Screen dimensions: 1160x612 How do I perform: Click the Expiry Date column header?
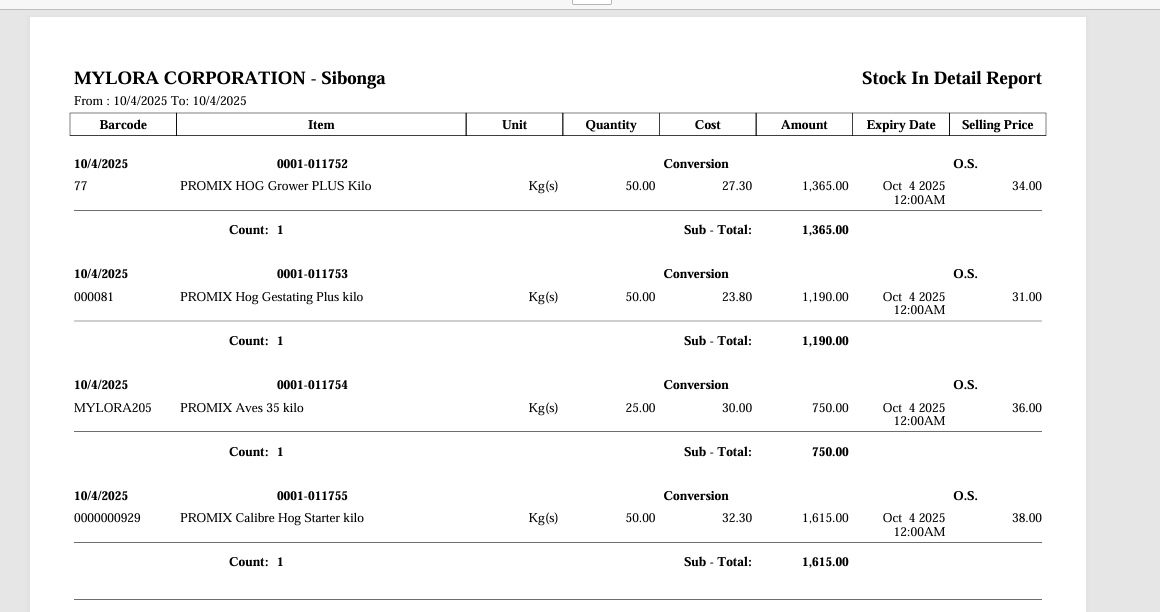click(900, 125)
